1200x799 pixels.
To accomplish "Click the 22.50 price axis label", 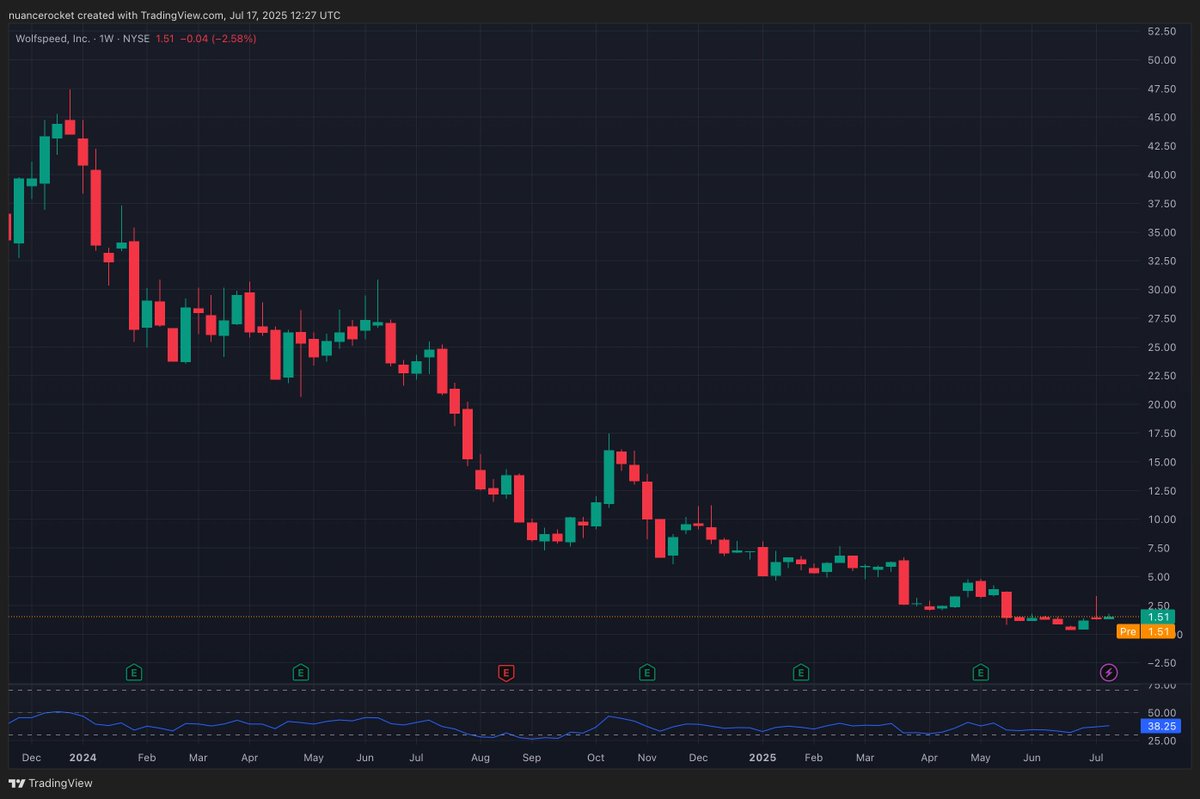I will 1162,376.
